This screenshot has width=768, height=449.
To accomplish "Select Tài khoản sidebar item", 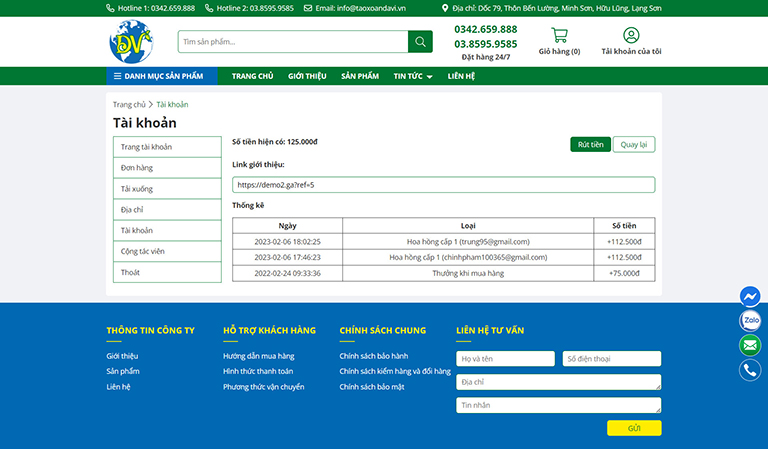I will coord(167,230).
